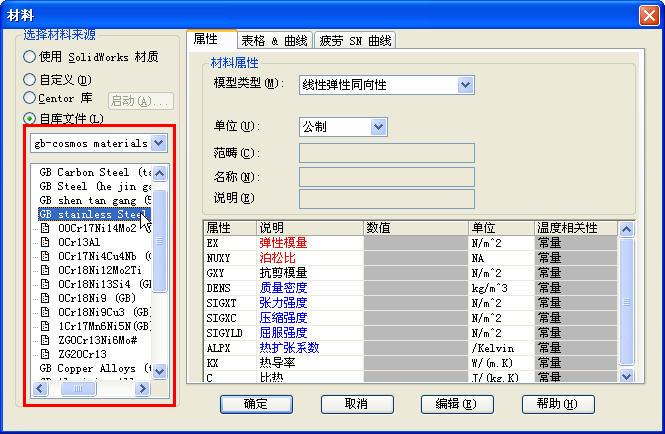Select GB stainless Steel category
The height and width of the screenshot is (434, 665).
94,214
